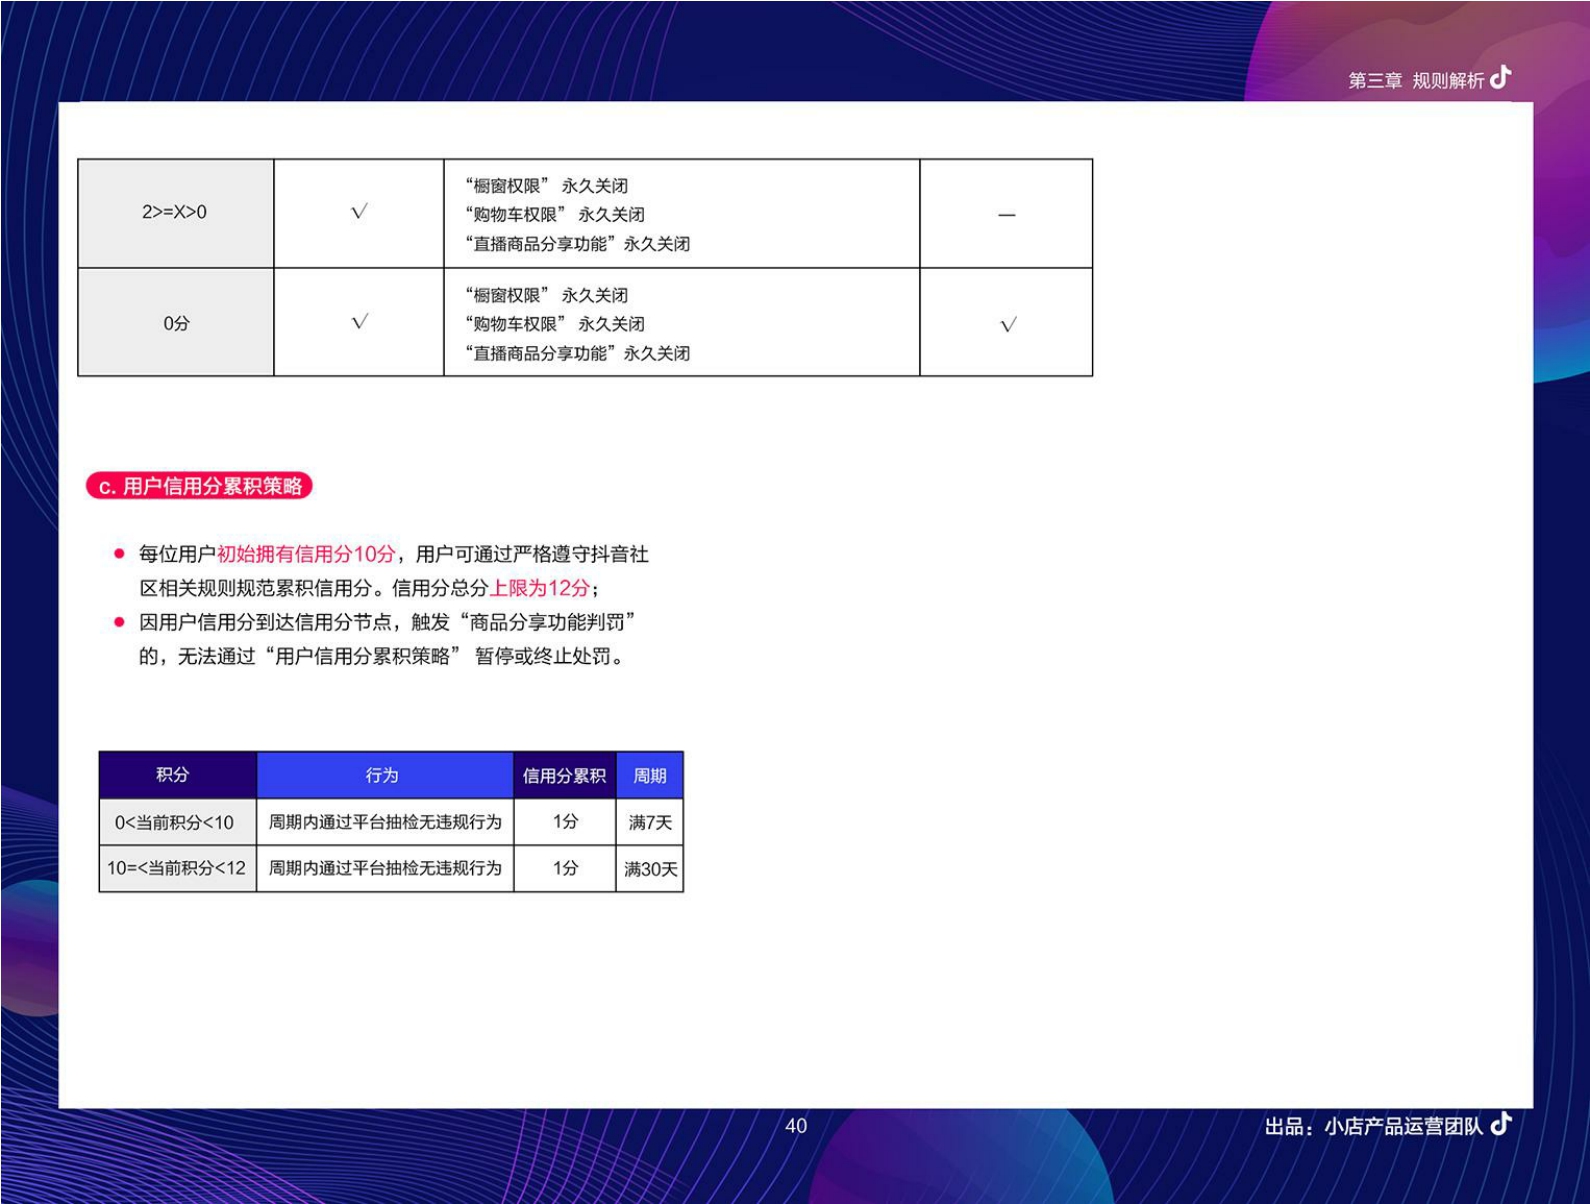The width and height of the screenshot is (1590, 1204).
Task: Click the red 用户信用分累积策略 section label
Action: (x=200, y=487)
